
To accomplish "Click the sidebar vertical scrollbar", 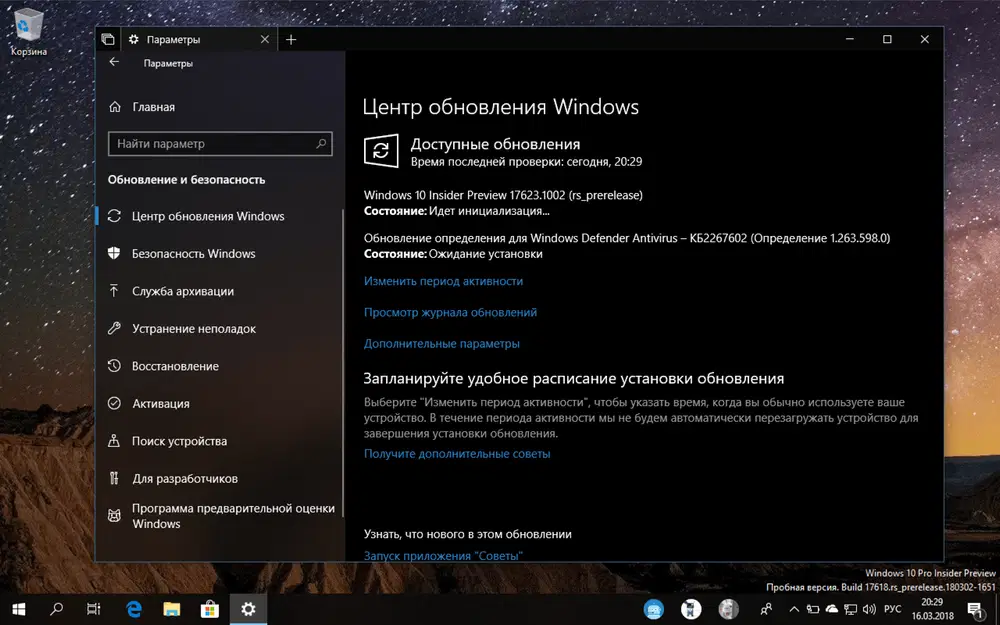I will 343,364.
